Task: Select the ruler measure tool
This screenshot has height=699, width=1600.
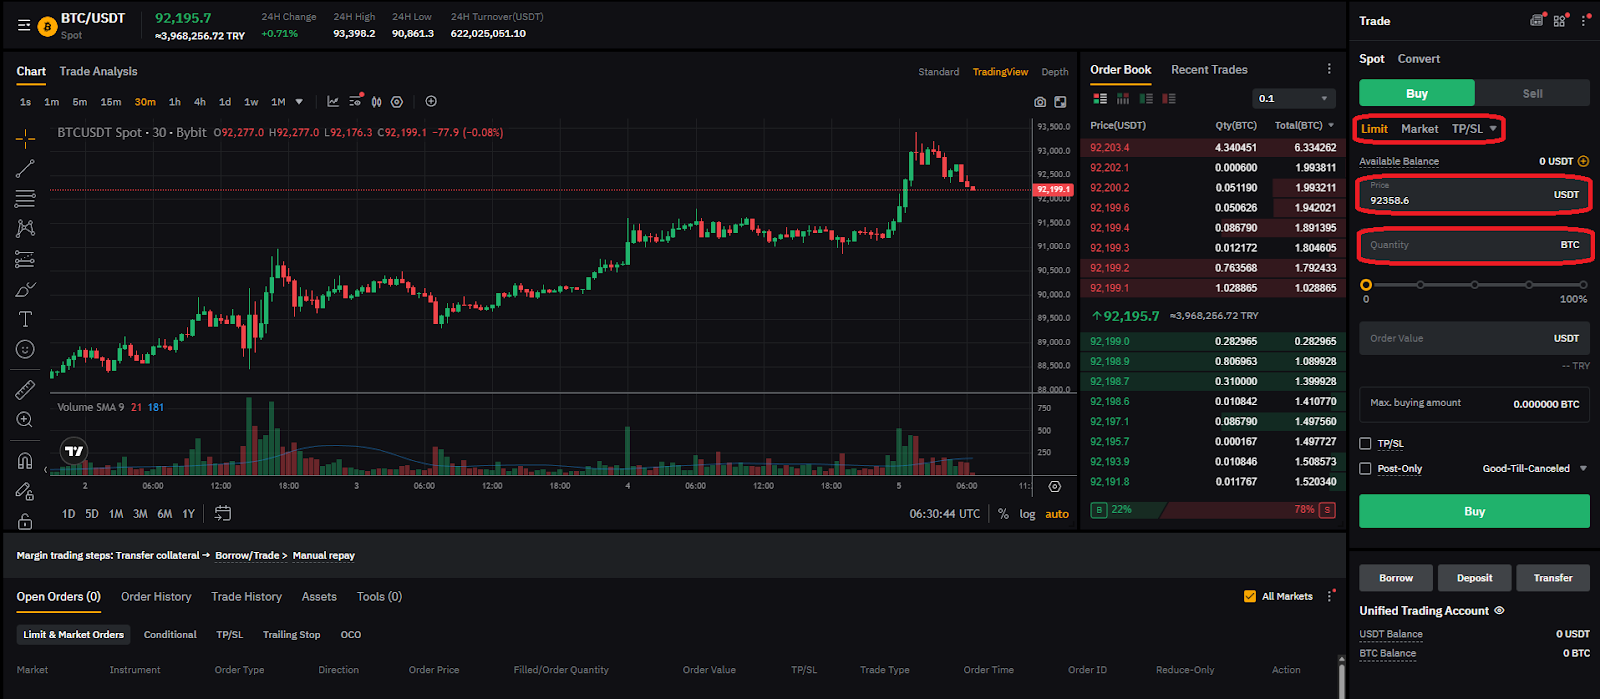Action: (x=25, y=389)
